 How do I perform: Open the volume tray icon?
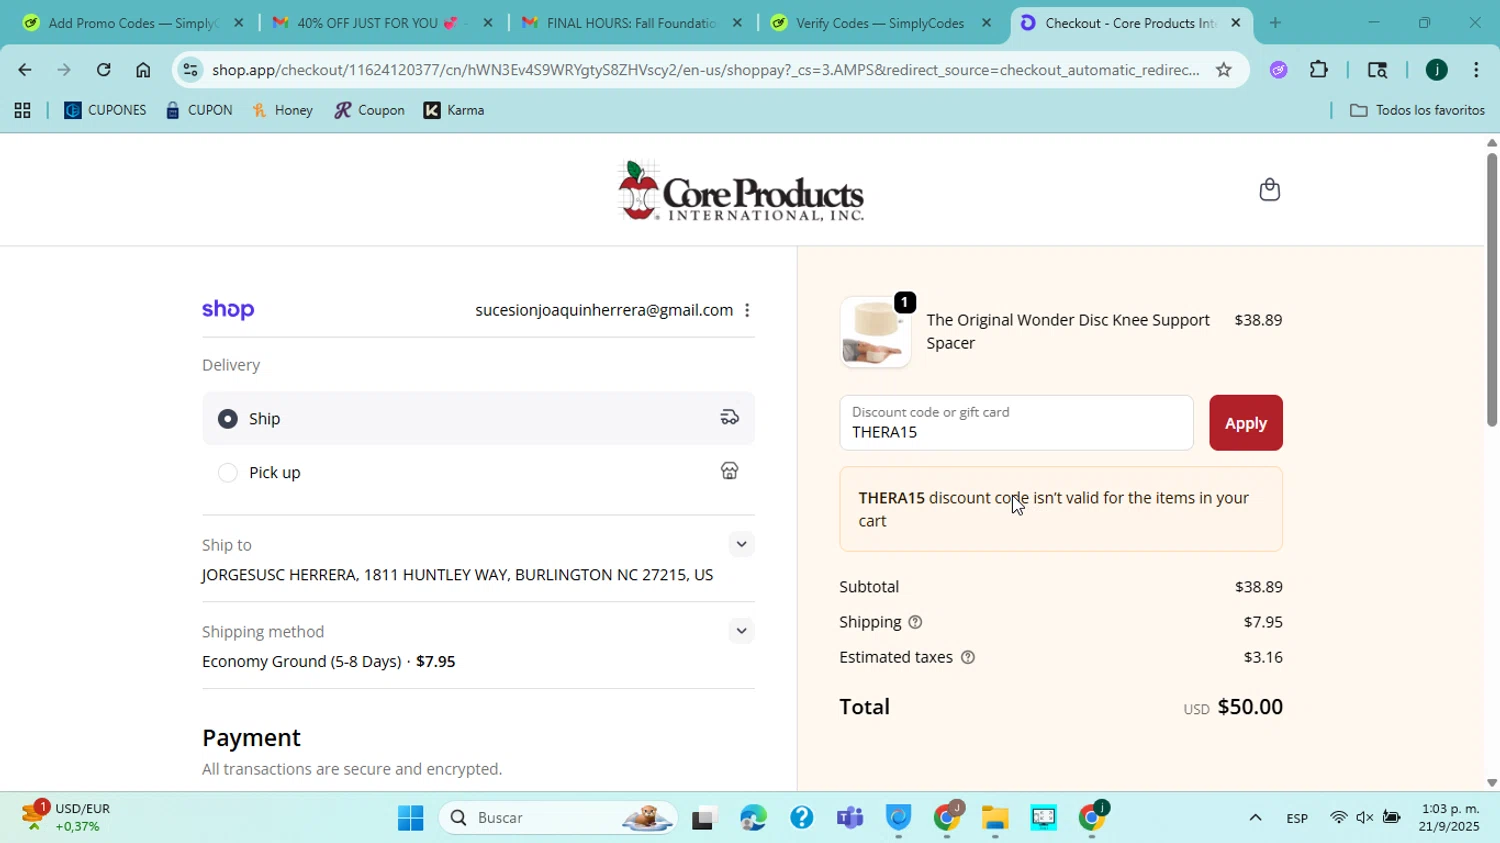coord(1365,818)
